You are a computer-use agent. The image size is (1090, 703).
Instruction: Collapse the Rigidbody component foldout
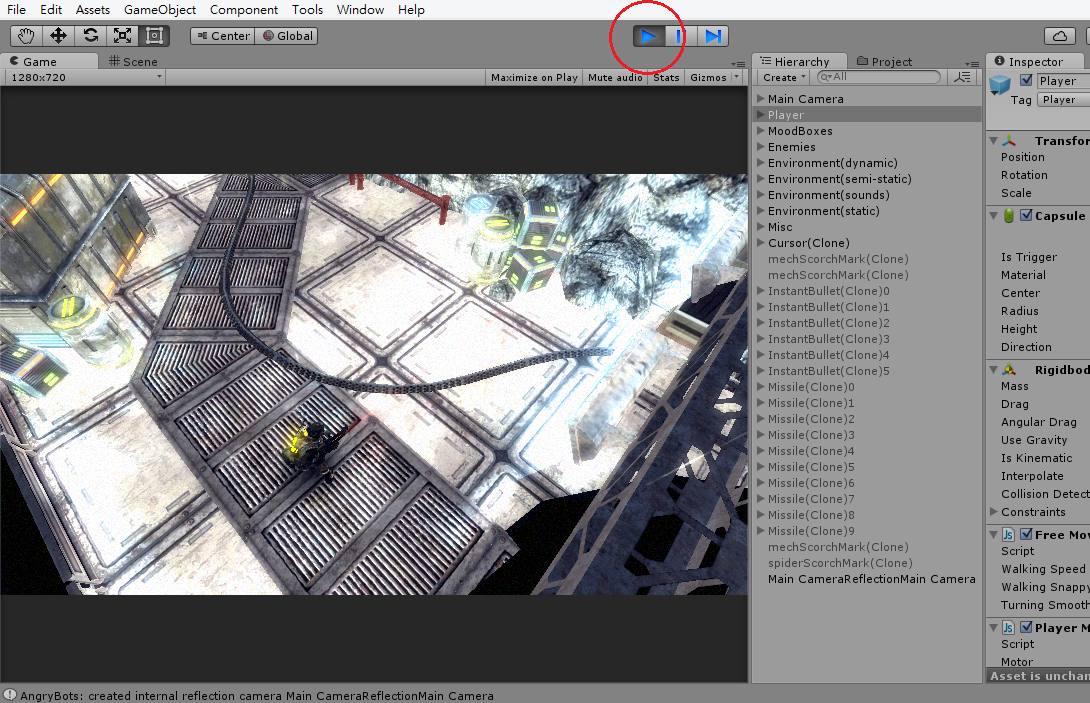coord(994,370)
